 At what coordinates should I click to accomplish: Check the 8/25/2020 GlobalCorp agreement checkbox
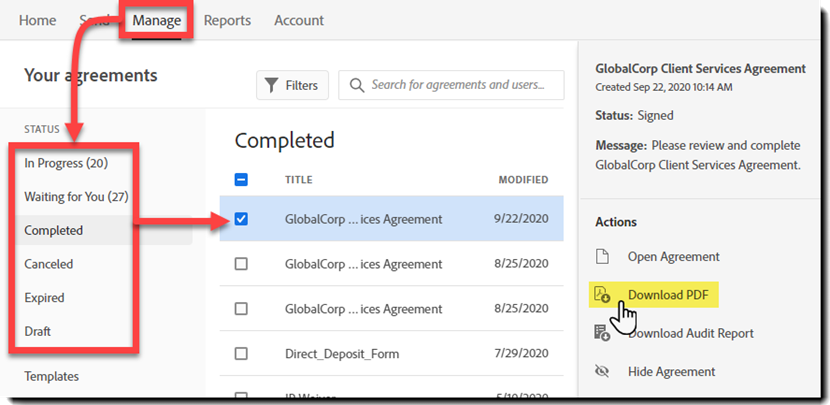241,264
